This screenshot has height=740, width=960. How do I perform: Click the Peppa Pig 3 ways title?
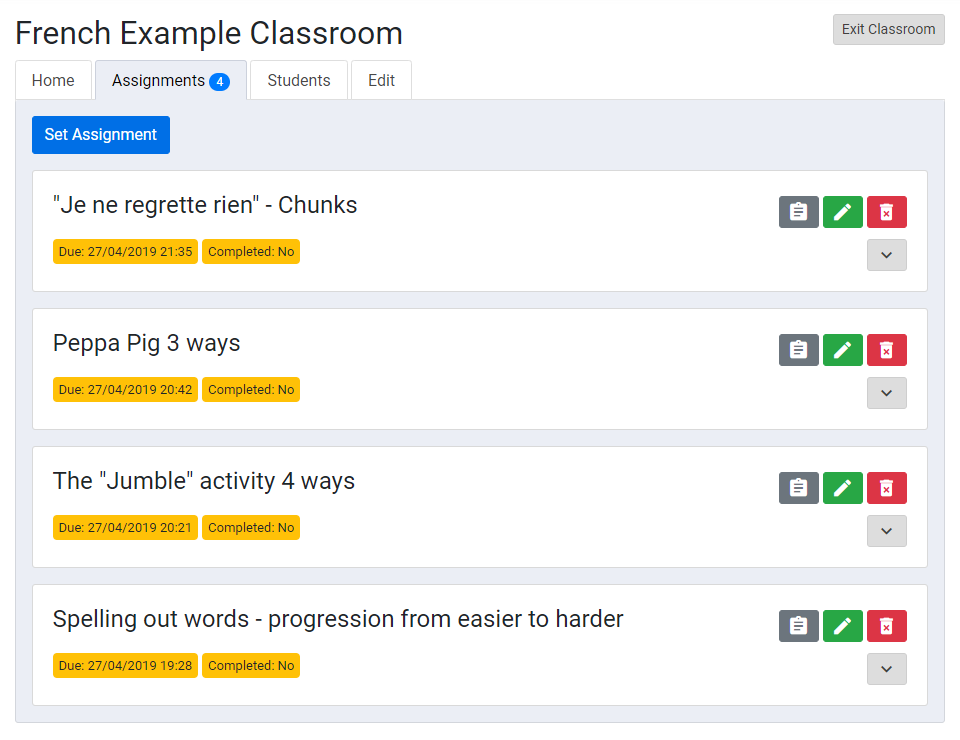coord(146,344)
